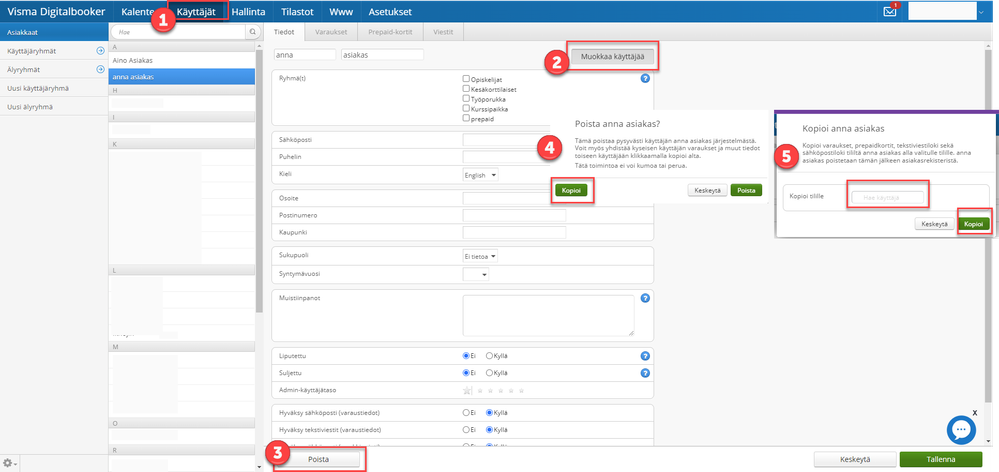Select Kyllä for Liputettu
Image resolution: width=999 pixels, height=472 pixels.
click(x=489, y=356)
